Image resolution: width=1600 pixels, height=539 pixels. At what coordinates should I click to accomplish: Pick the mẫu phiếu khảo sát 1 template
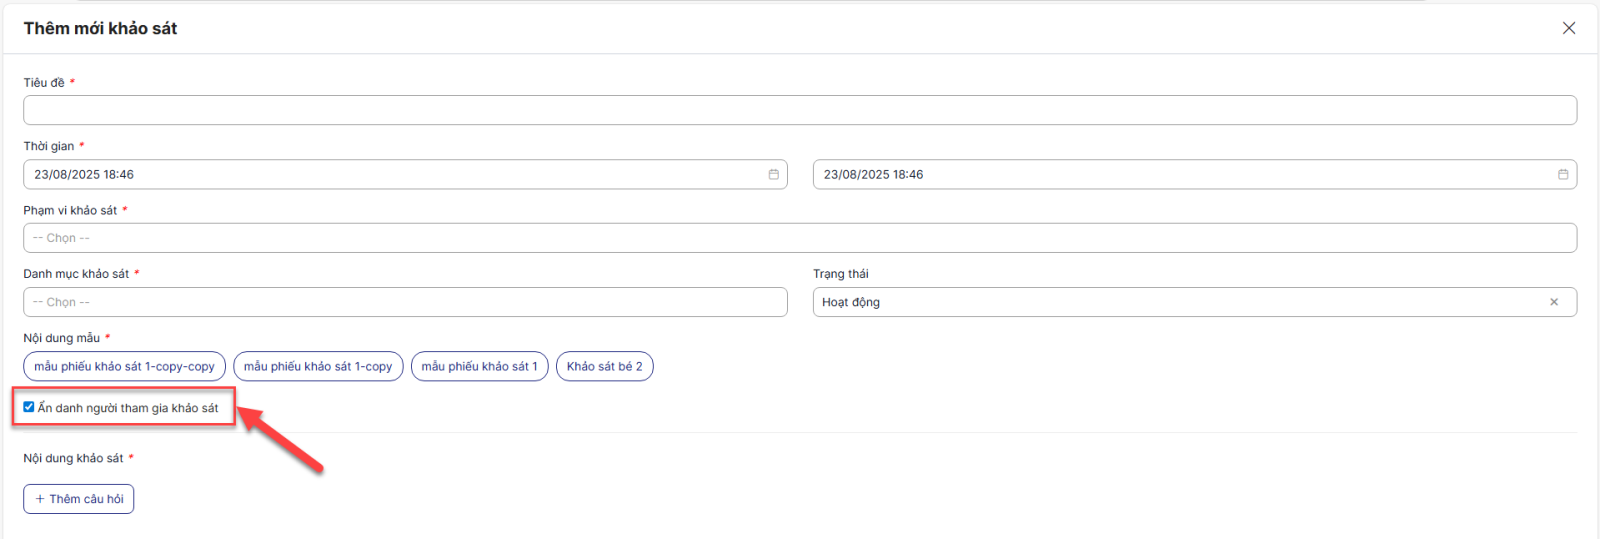[479, 367]
